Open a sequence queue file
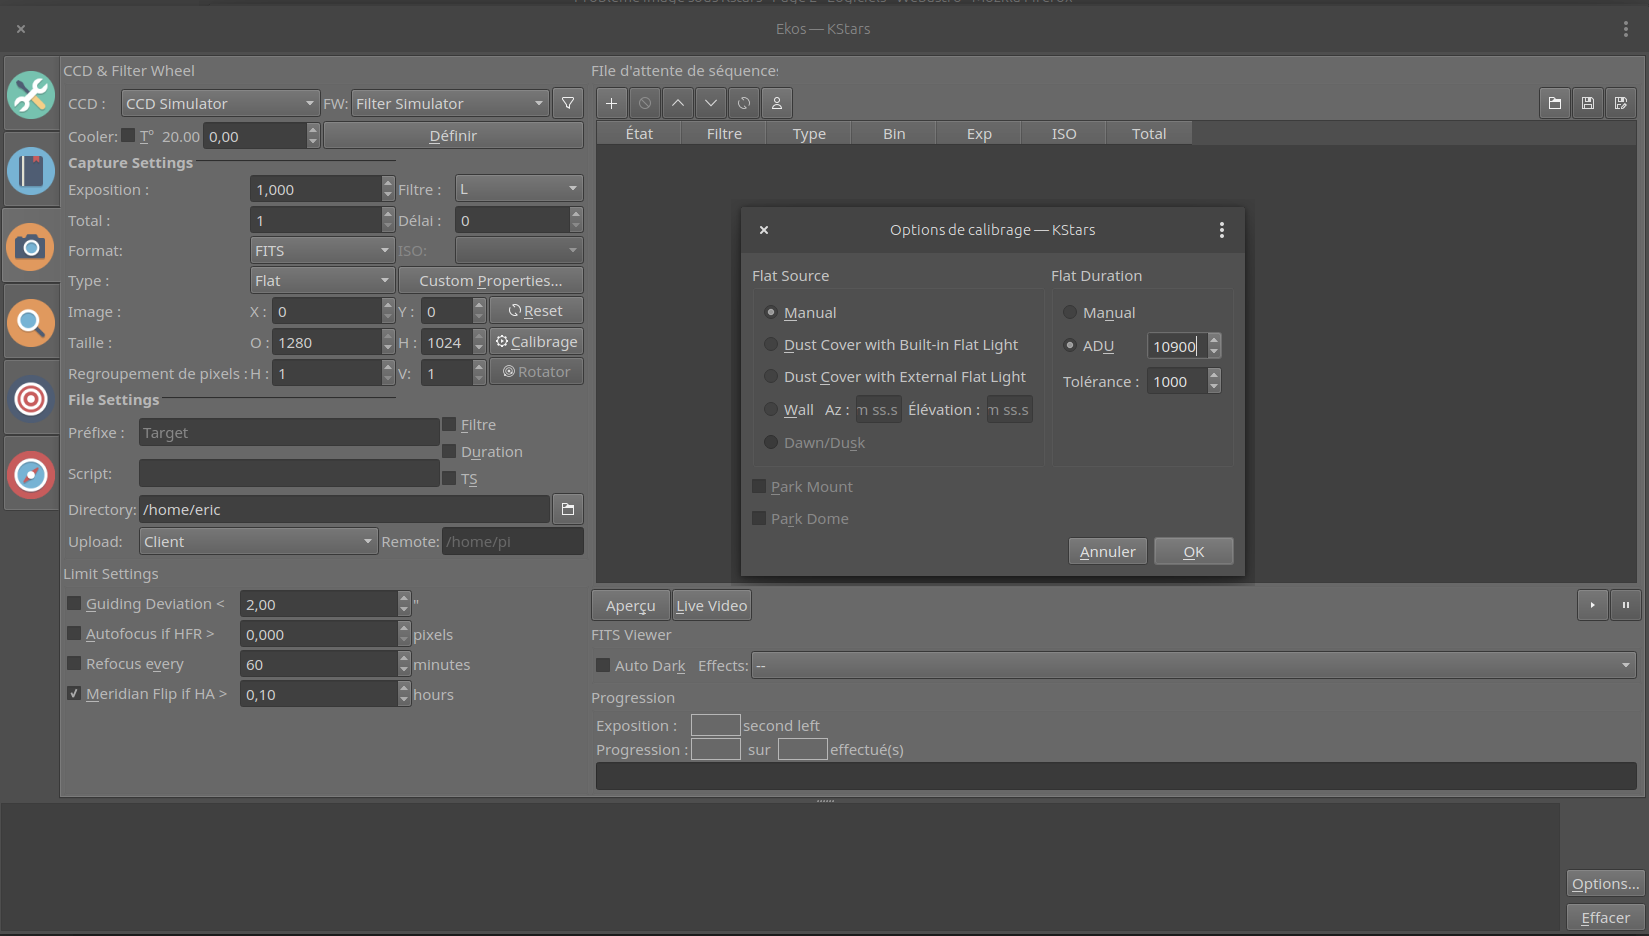1649x936 pixels. coord(1555,103)
